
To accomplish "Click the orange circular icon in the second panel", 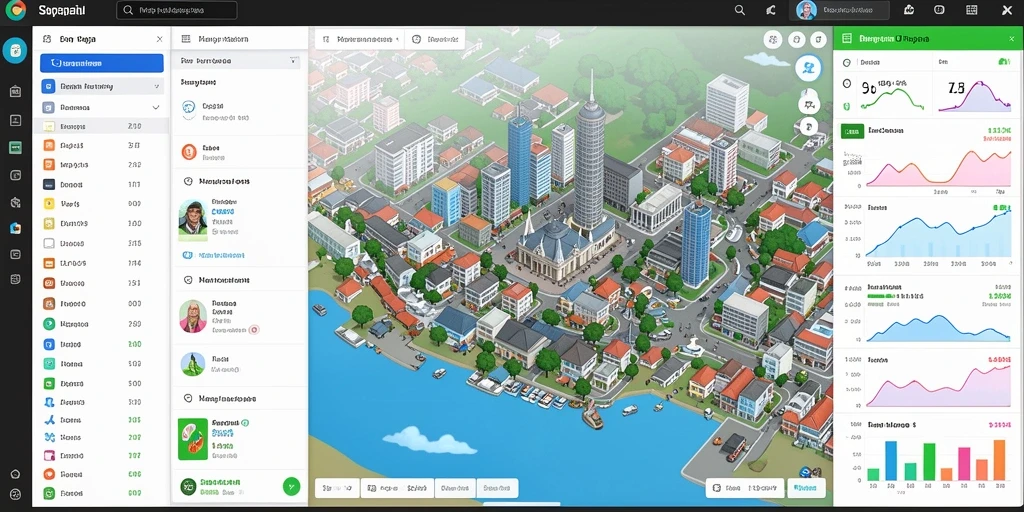I will 189,152.
